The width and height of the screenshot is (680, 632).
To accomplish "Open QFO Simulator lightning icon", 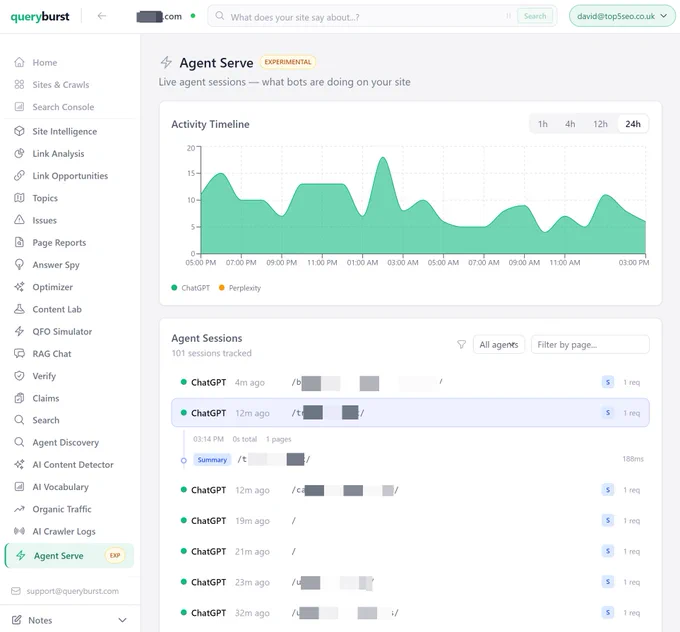I will tap(19, 331).
